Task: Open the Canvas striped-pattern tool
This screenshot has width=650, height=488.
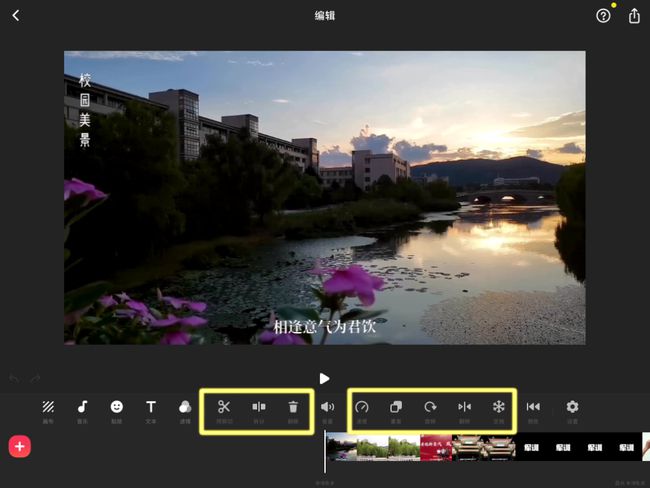Action: [x=48, y=410]
